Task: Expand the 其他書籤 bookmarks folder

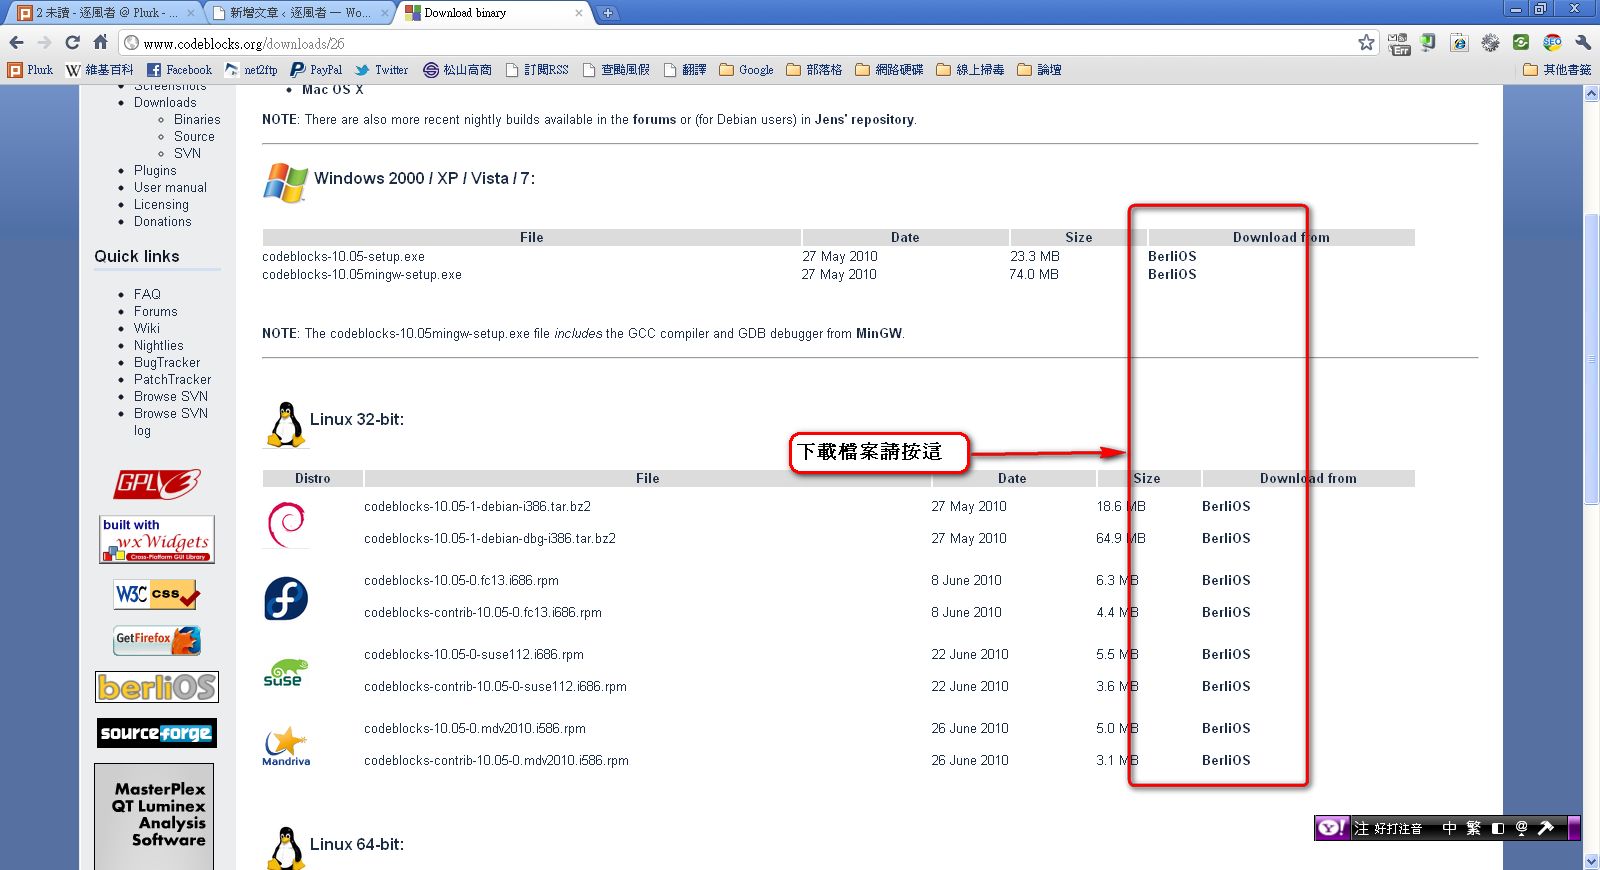Action: 1557,69
